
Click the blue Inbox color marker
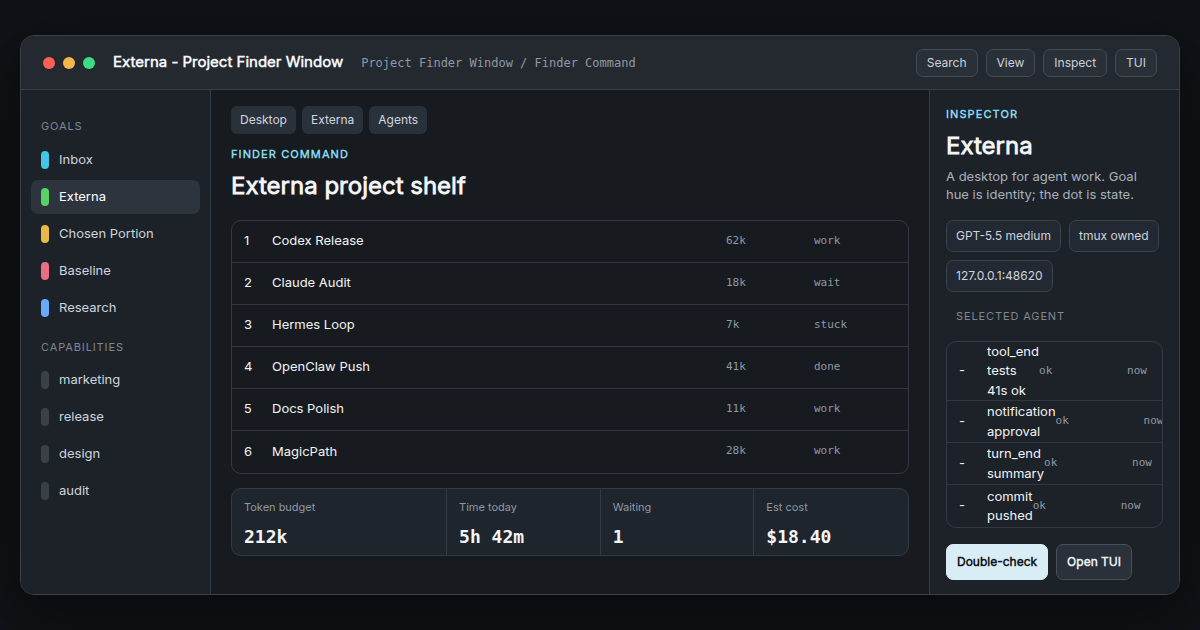[45, 160]
